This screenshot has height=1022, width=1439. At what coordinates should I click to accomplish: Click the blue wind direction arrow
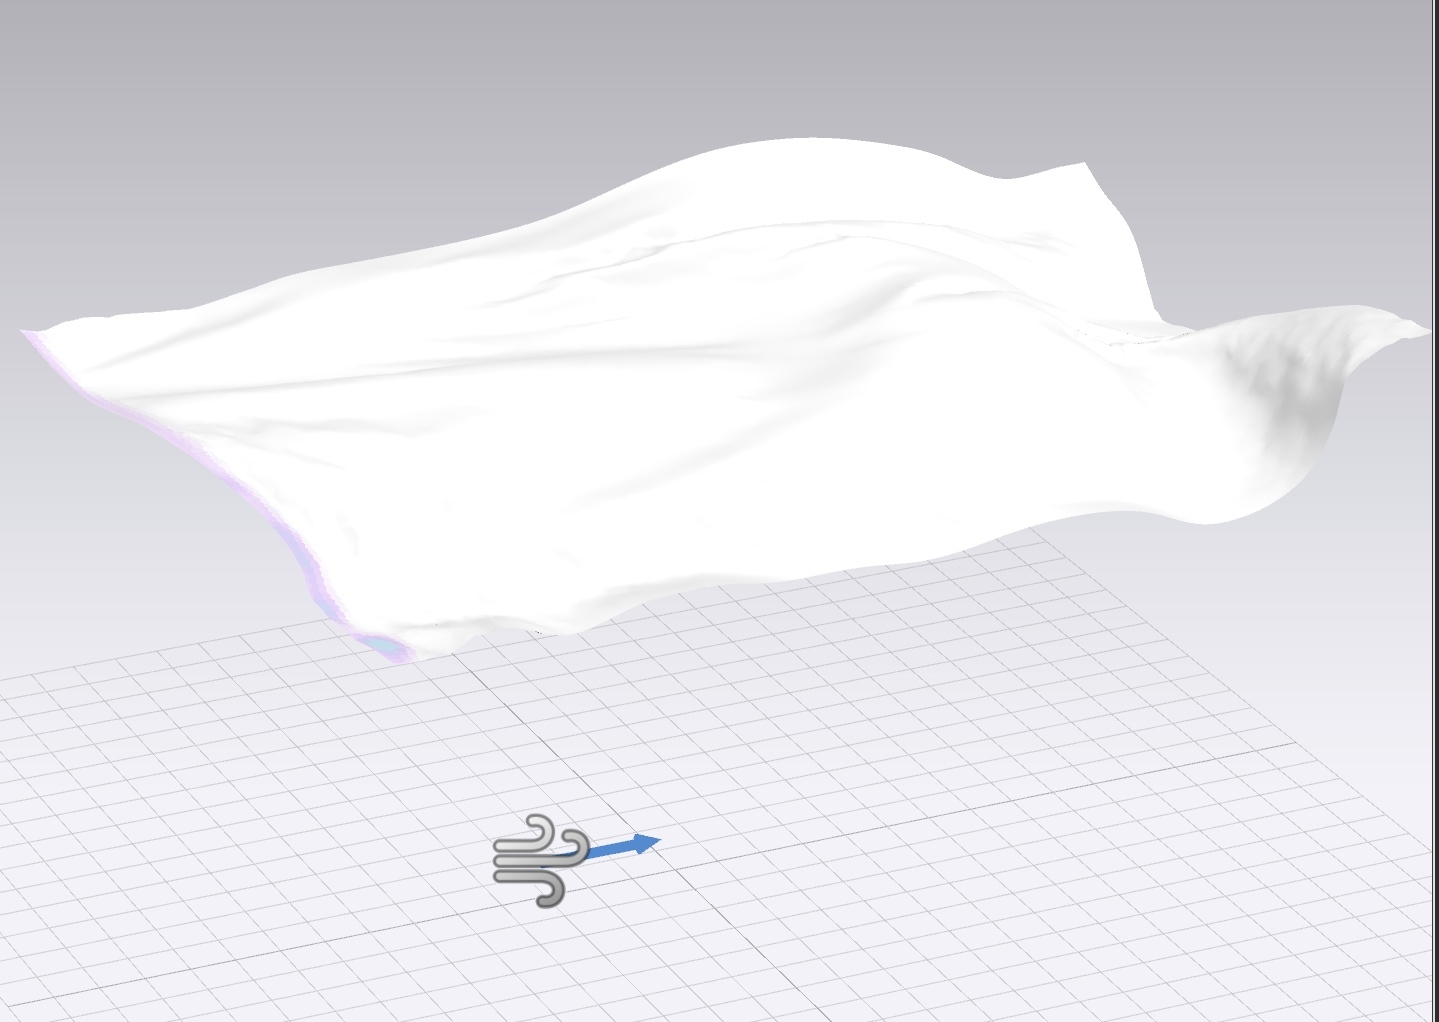coord(624,847)
